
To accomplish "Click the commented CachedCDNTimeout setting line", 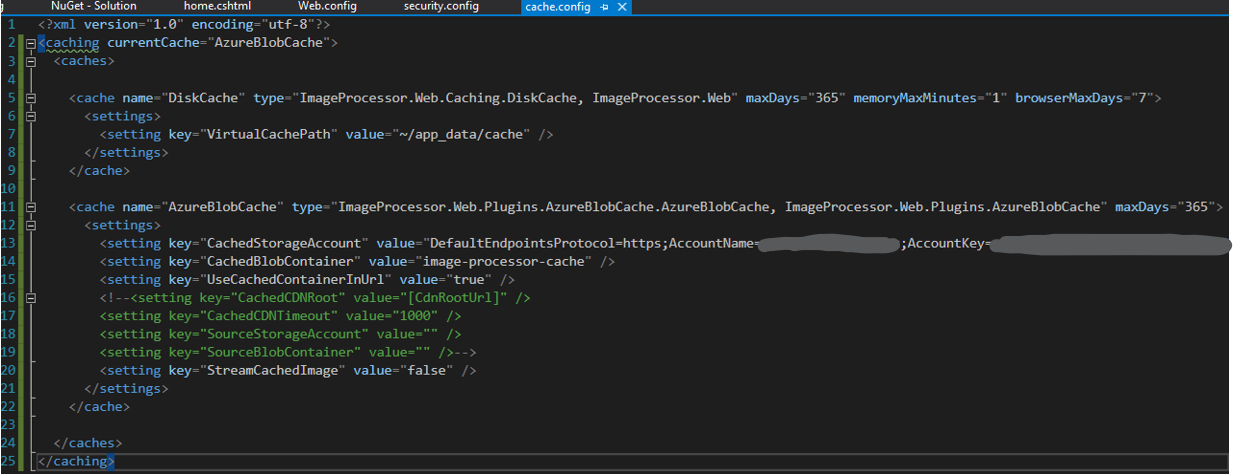I will pyautogui.click(x=280, y=316).
